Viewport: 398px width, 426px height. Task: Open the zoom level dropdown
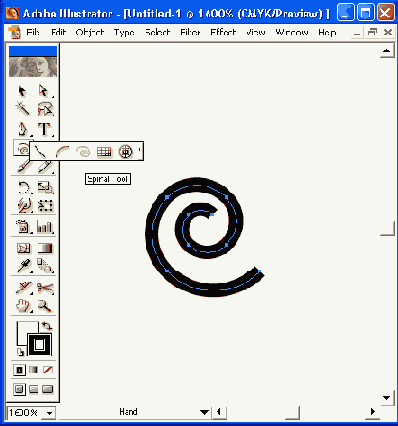point(50,413)
